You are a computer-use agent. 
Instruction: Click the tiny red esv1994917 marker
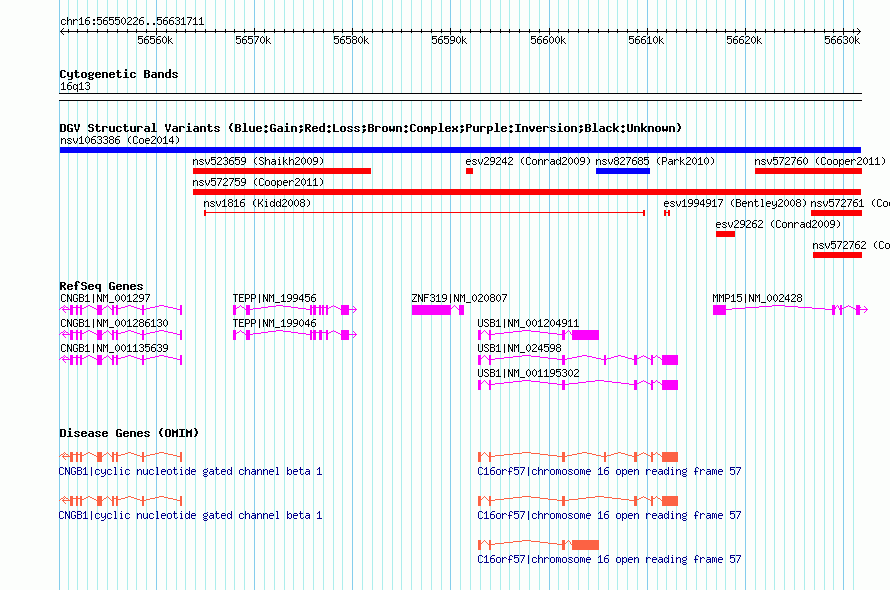tap(667, 213)
